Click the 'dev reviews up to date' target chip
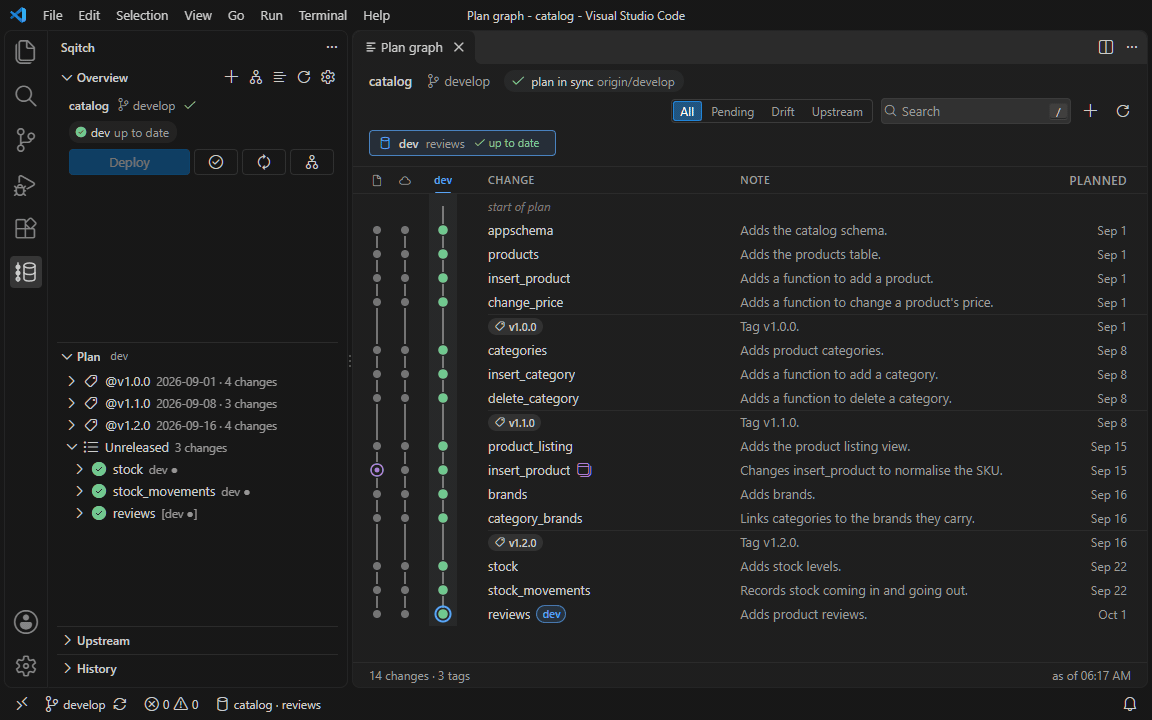The width and height of the screenshot is (1152, 720). point(462,143)
